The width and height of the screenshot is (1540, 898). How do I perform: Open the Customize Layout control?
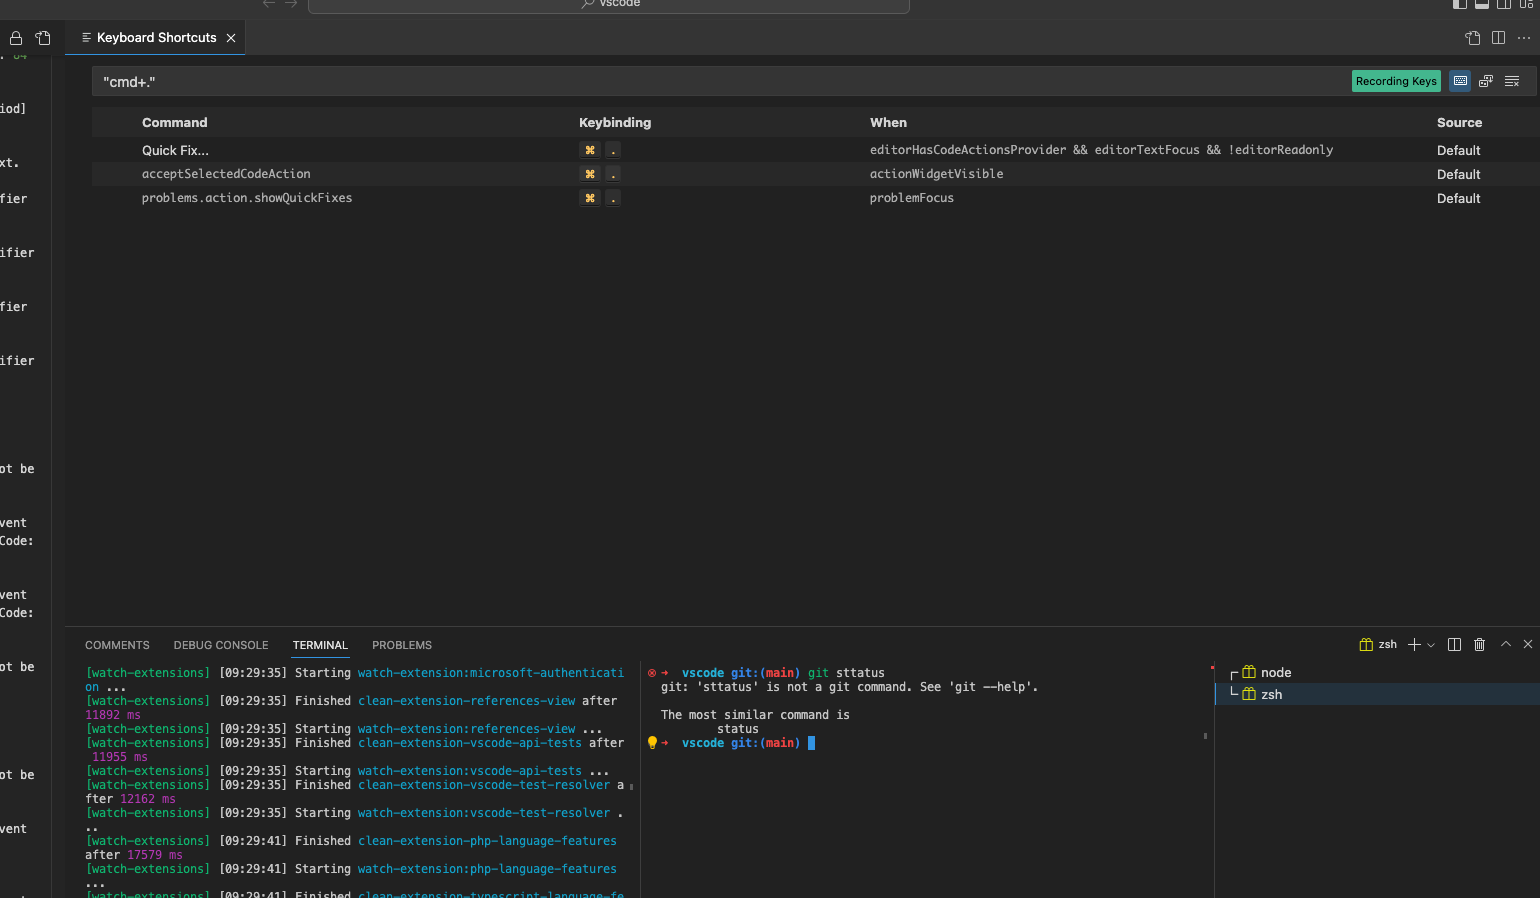[x=1526, y=5]
